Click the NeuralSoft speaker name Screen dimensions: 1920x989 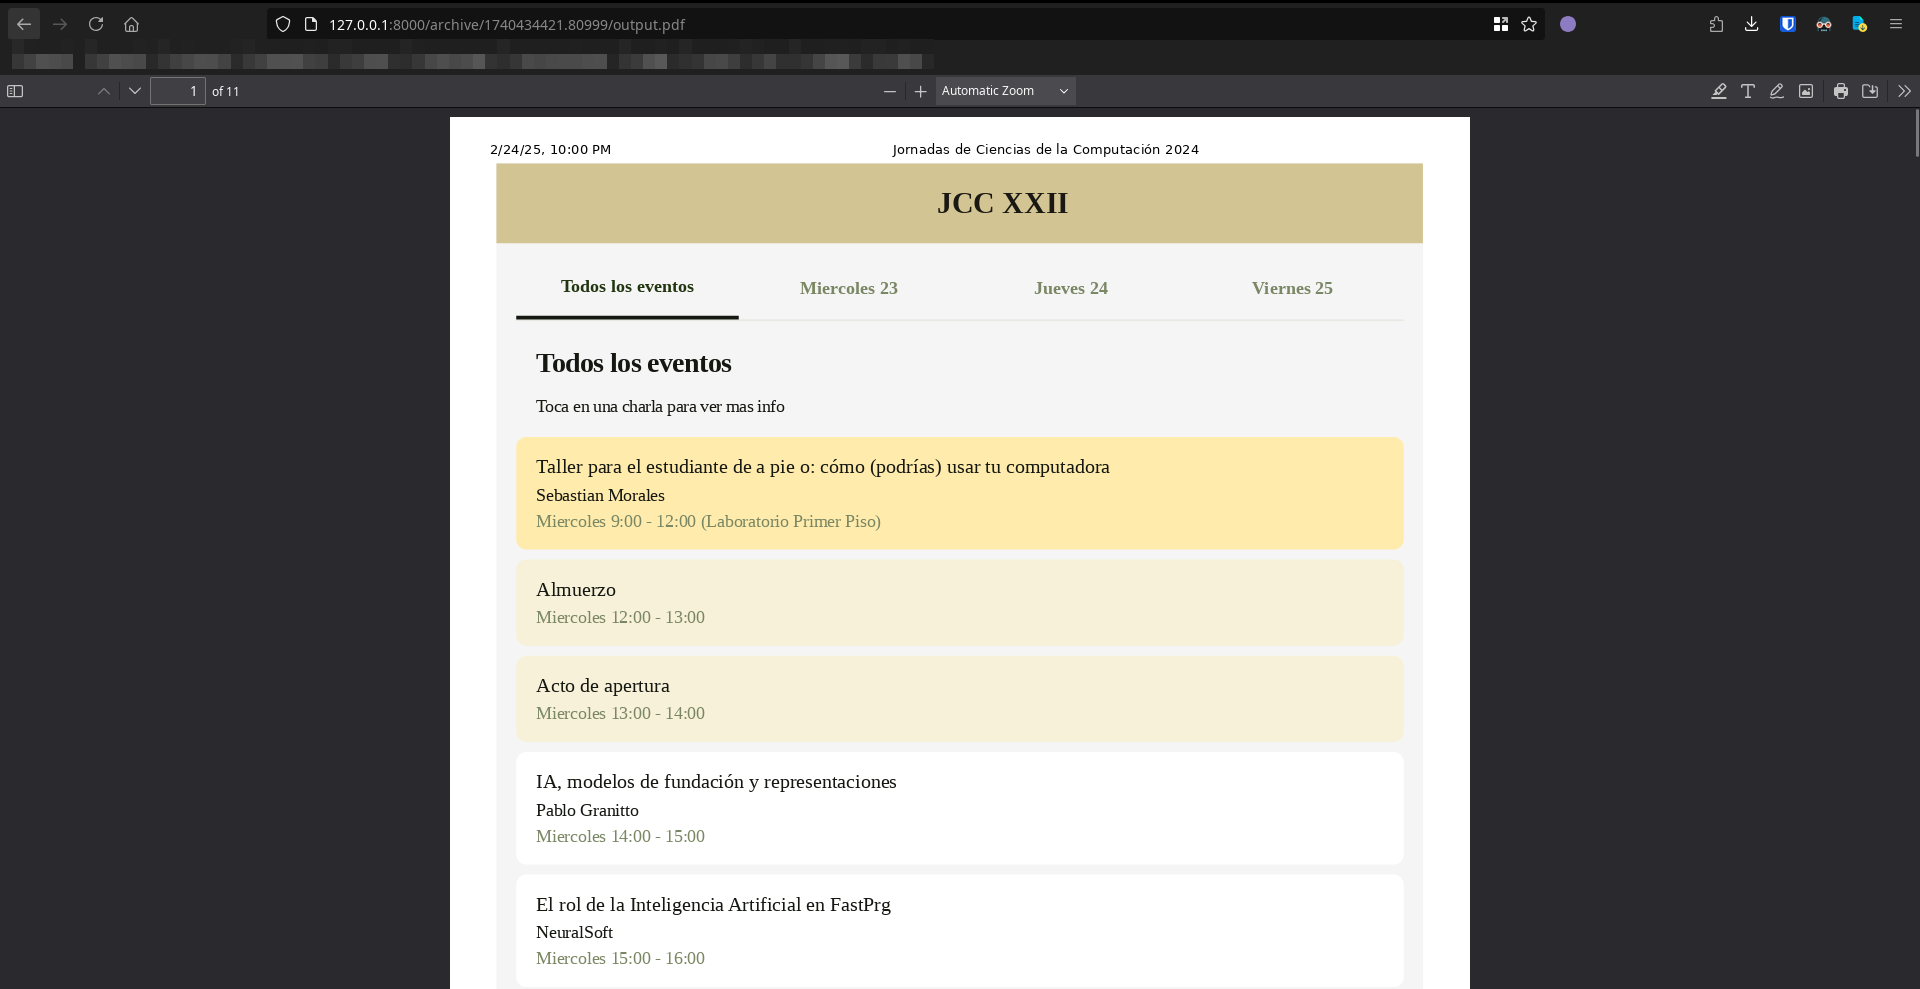[x=574, y=932]
